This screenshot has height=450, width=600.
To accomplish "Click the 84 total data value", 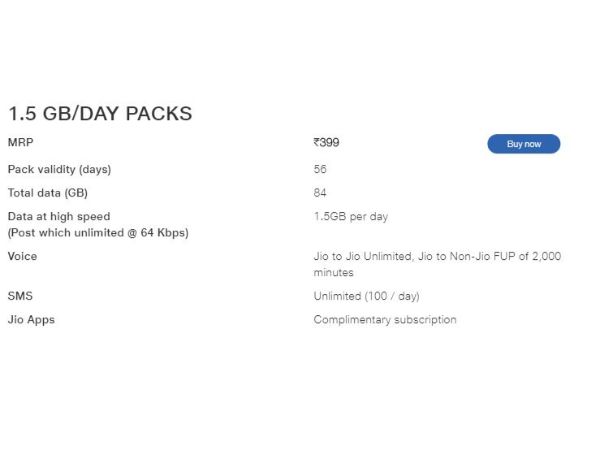I will 320,193.
